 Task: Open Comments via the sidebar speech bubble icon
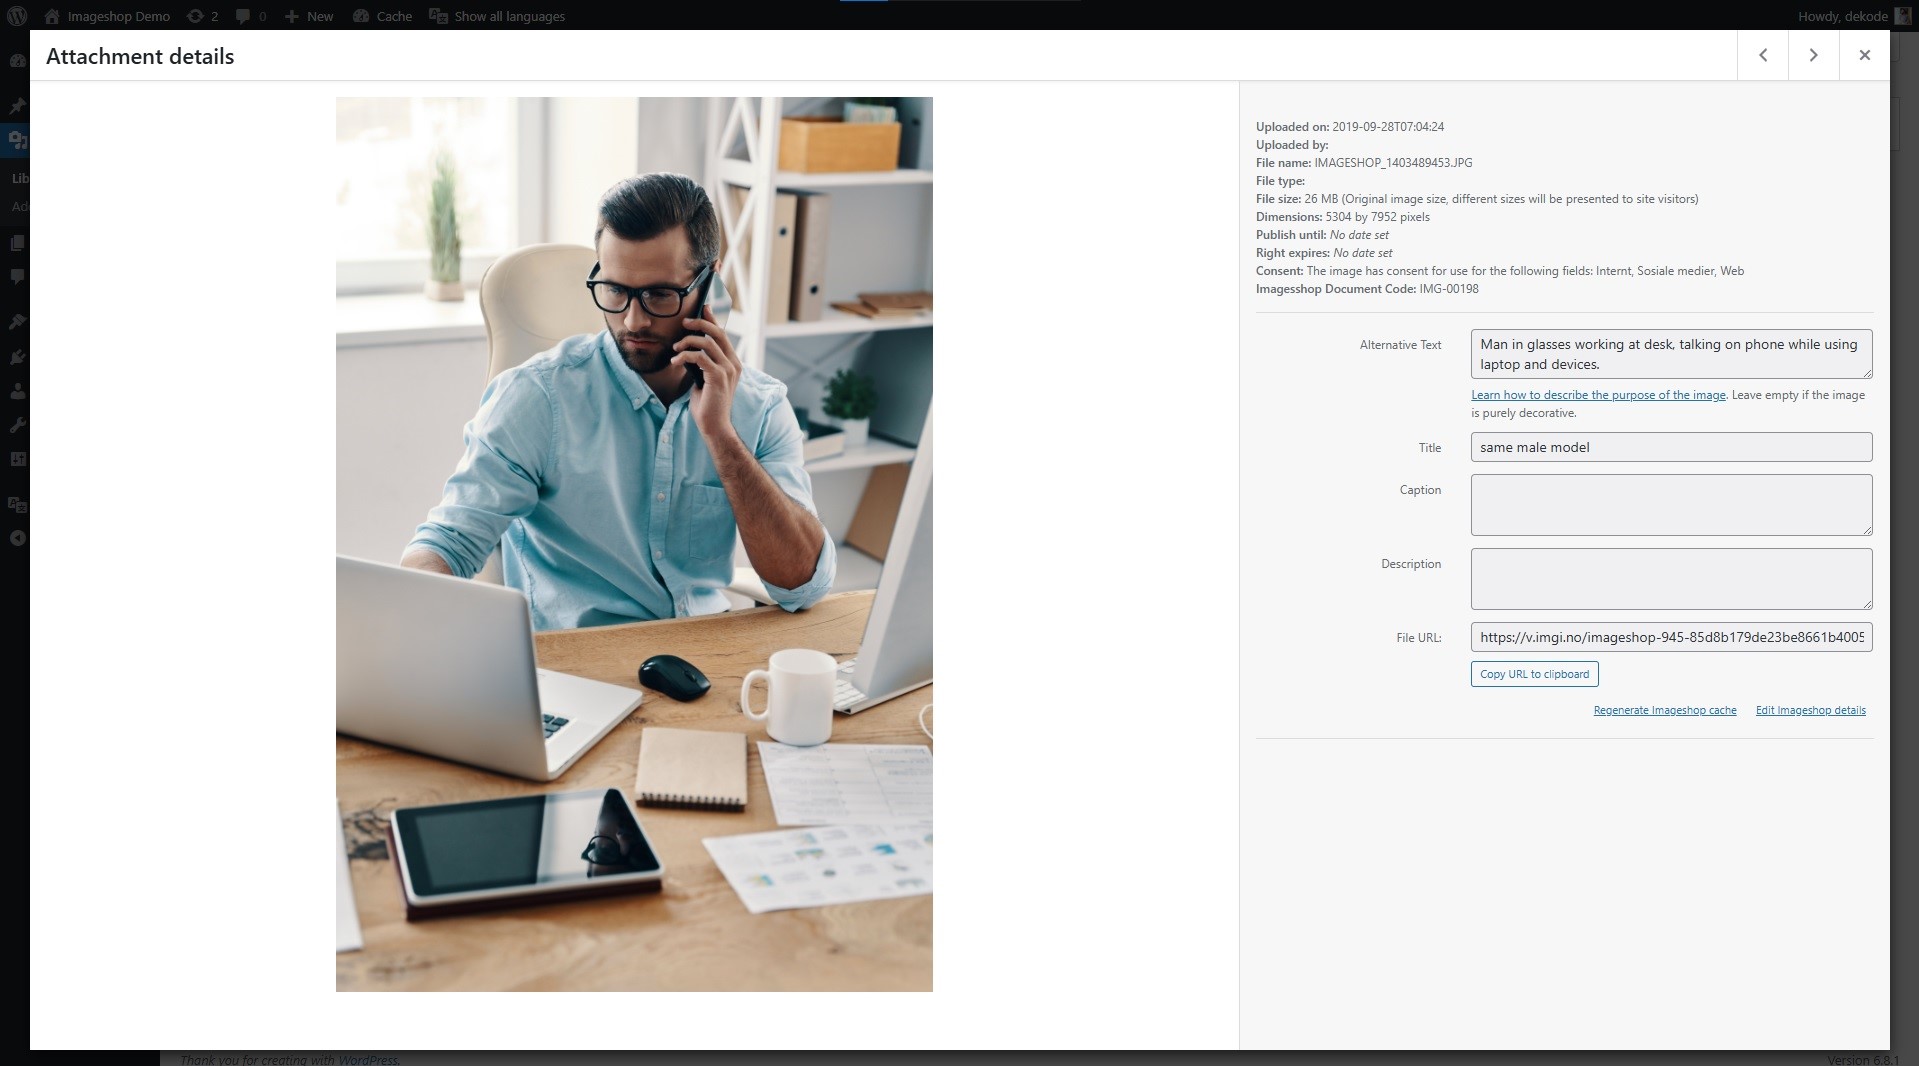click(x=17, y=277)
